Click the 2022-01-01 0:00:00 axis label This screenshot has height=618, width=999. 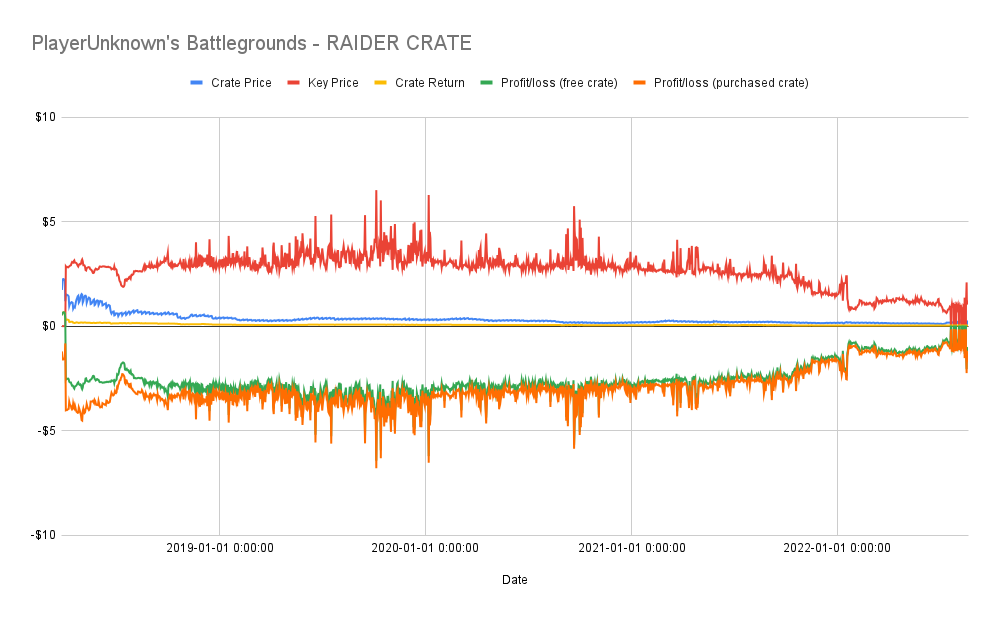click(837, 548)
